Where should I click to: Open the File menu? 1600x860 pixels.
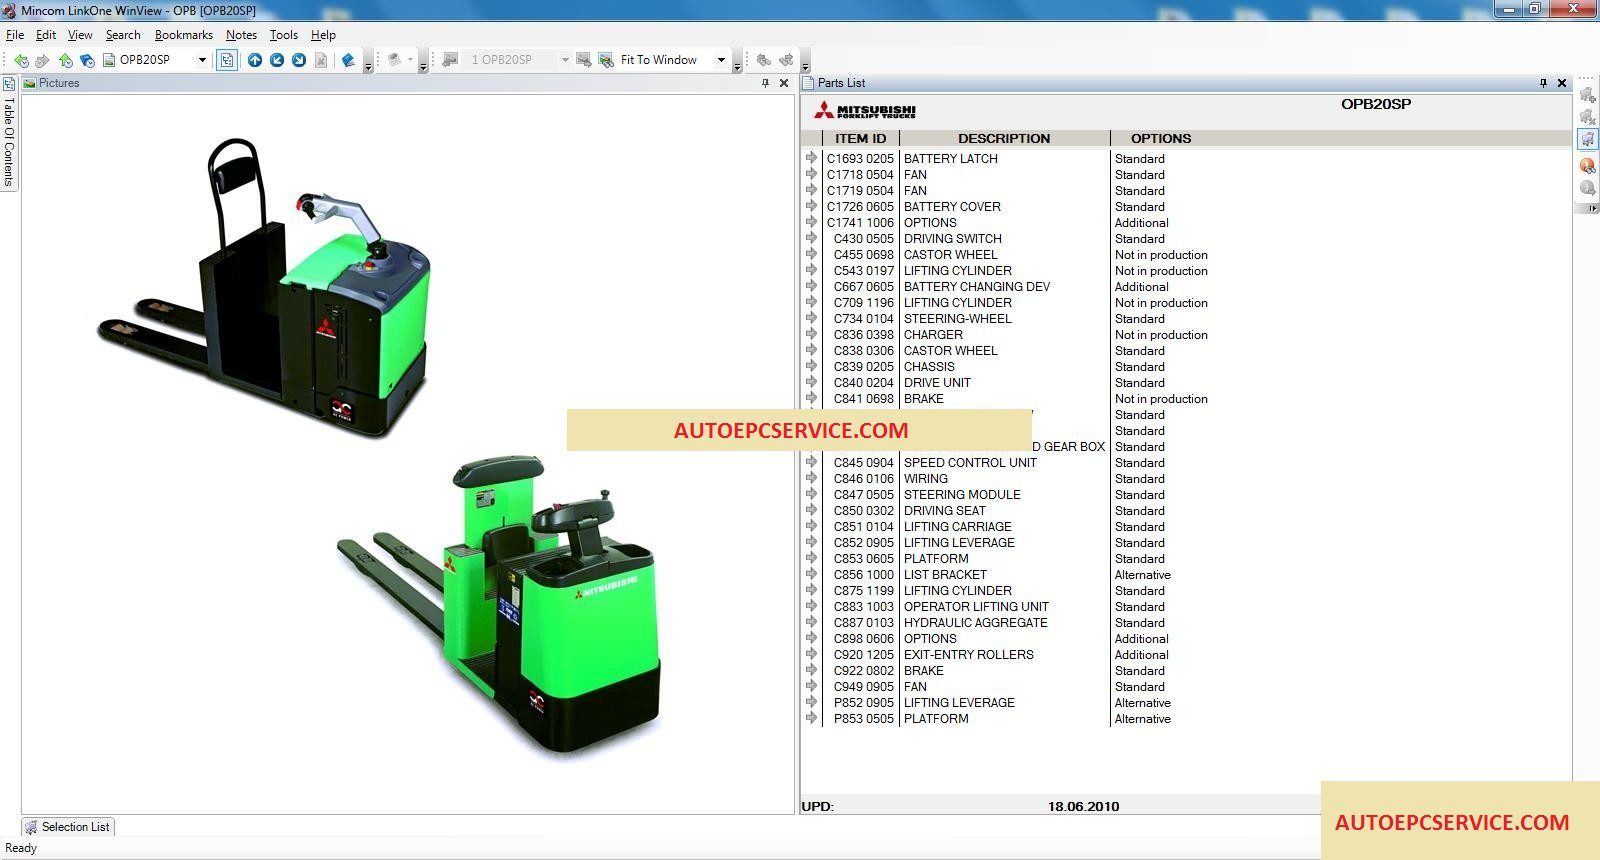pos(15,34)
